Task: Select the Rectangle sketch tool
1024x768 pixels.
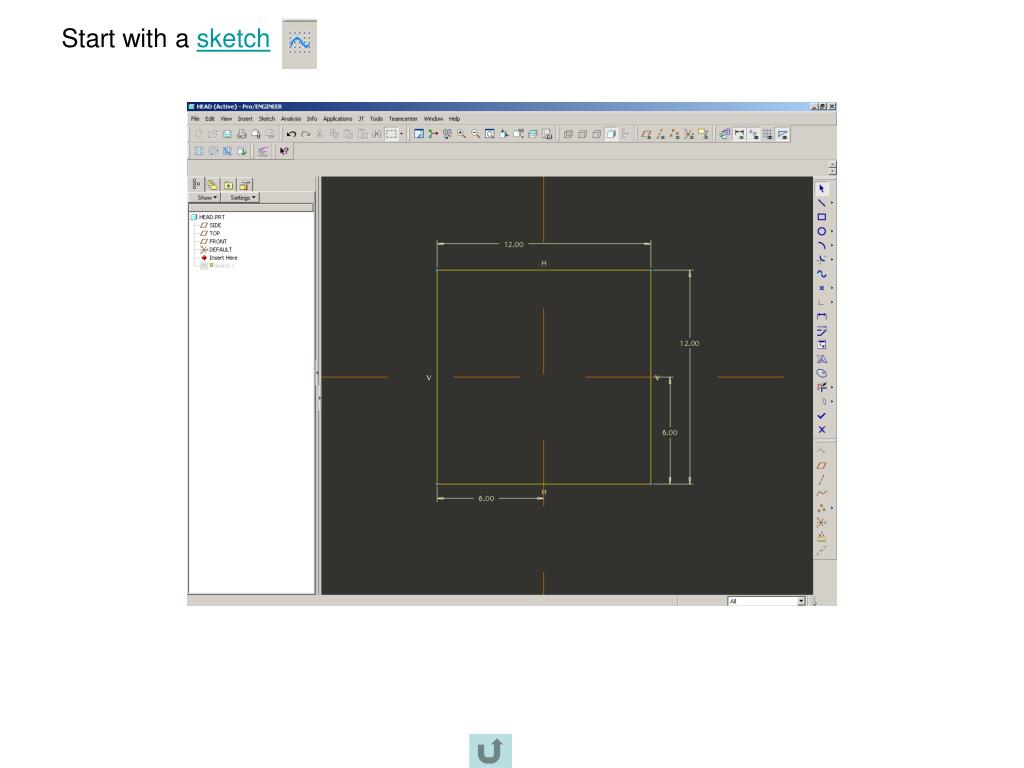Action: (822, 216)
